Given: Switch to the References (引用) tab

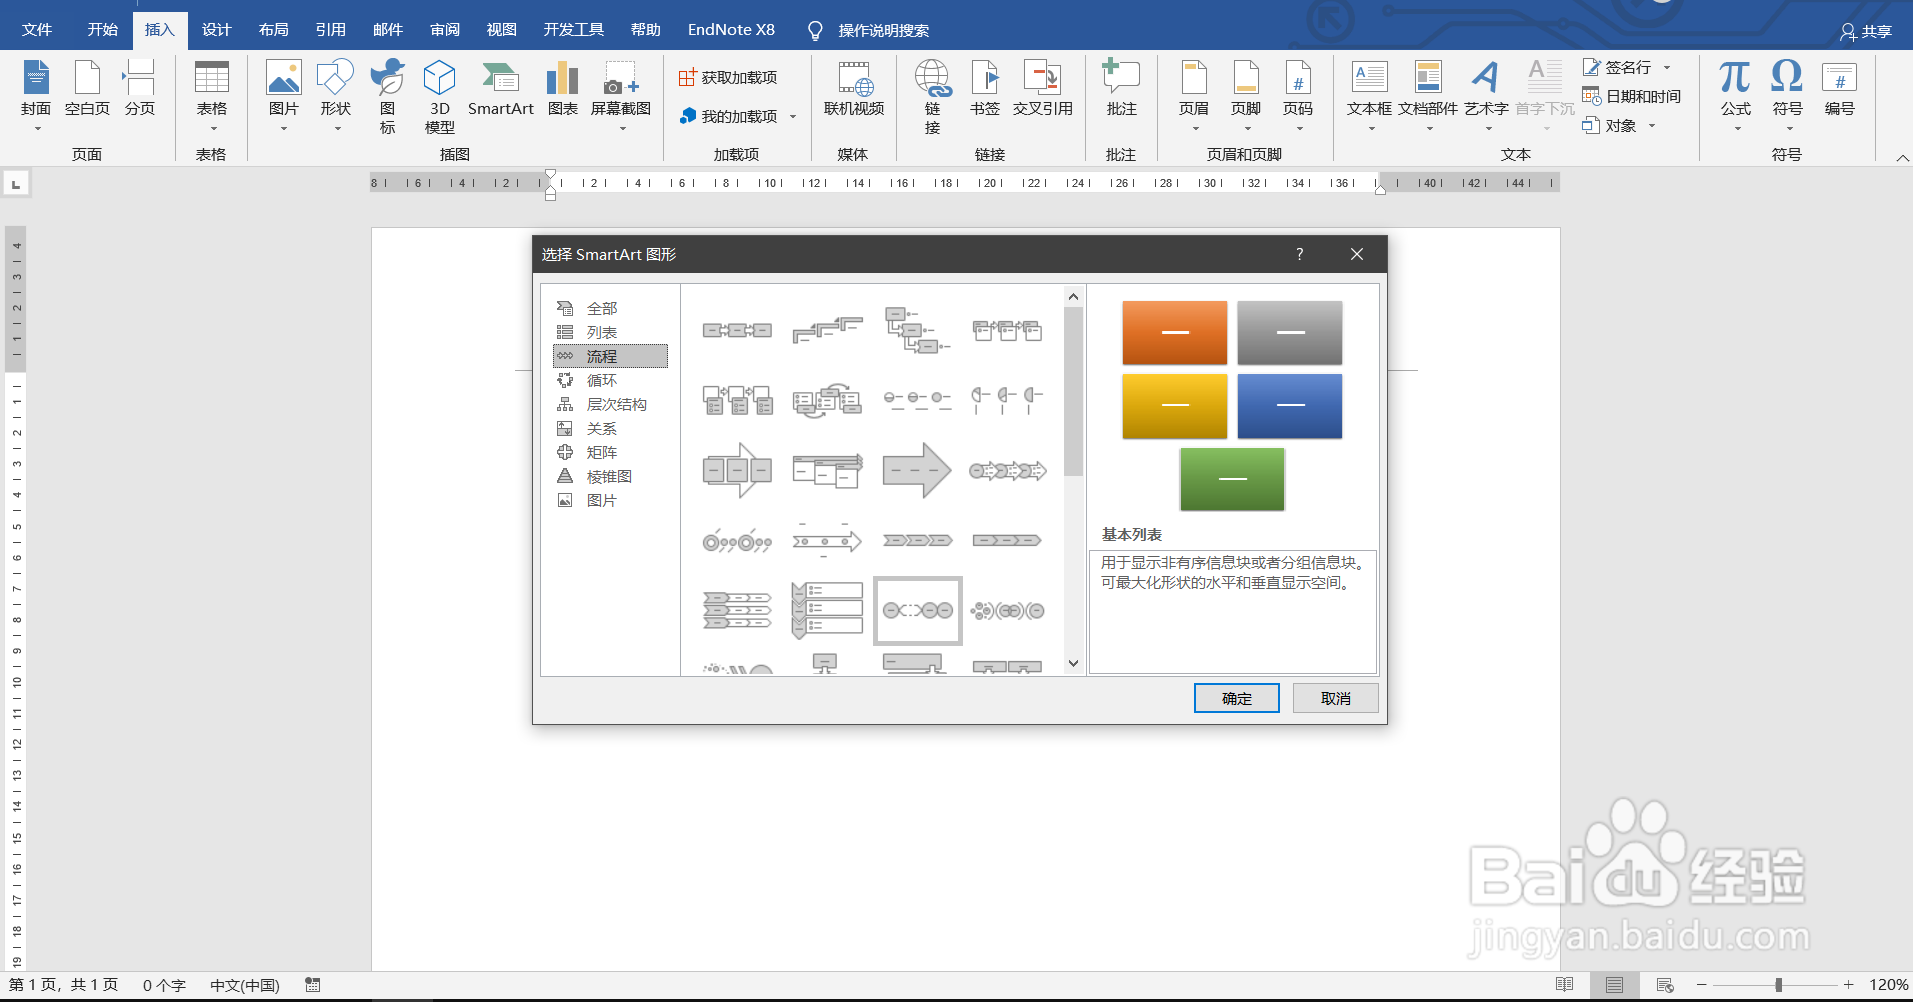Looking at the screenshot, I should click(330, 29).
